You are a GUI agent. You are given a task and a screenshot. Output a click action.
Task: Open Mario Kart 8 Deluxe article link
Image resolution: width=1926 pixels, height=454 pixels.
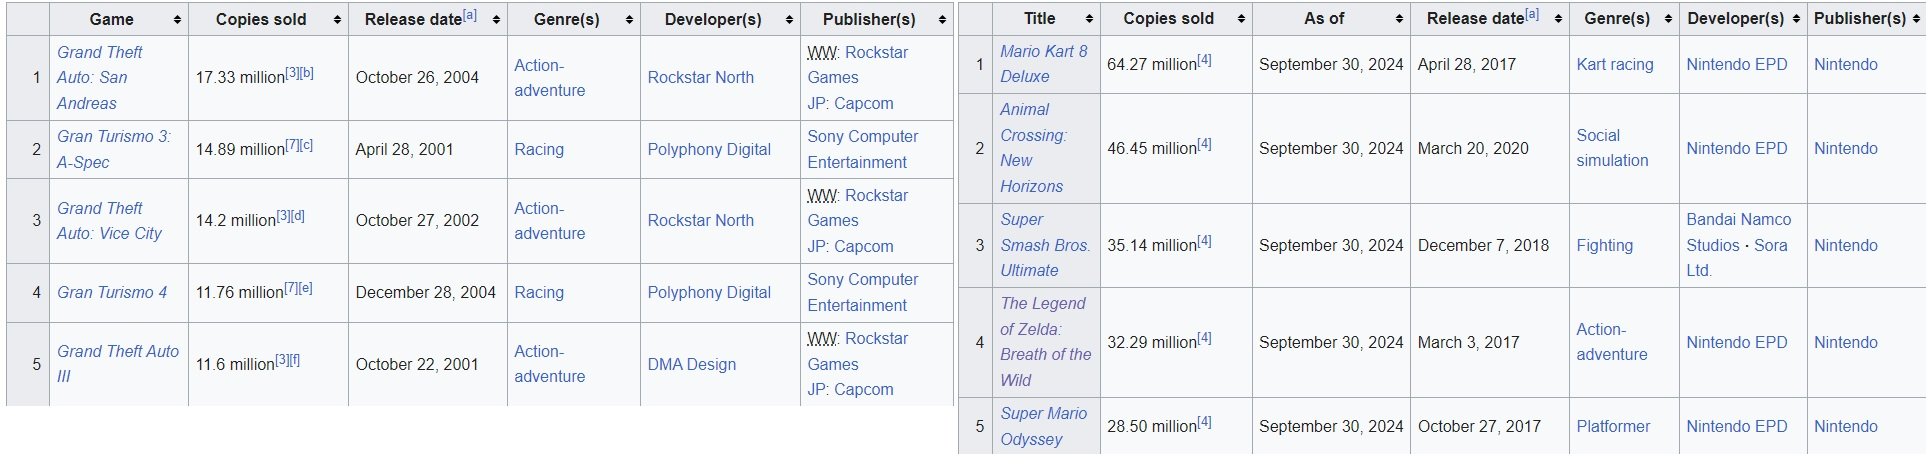[1044, 63]
